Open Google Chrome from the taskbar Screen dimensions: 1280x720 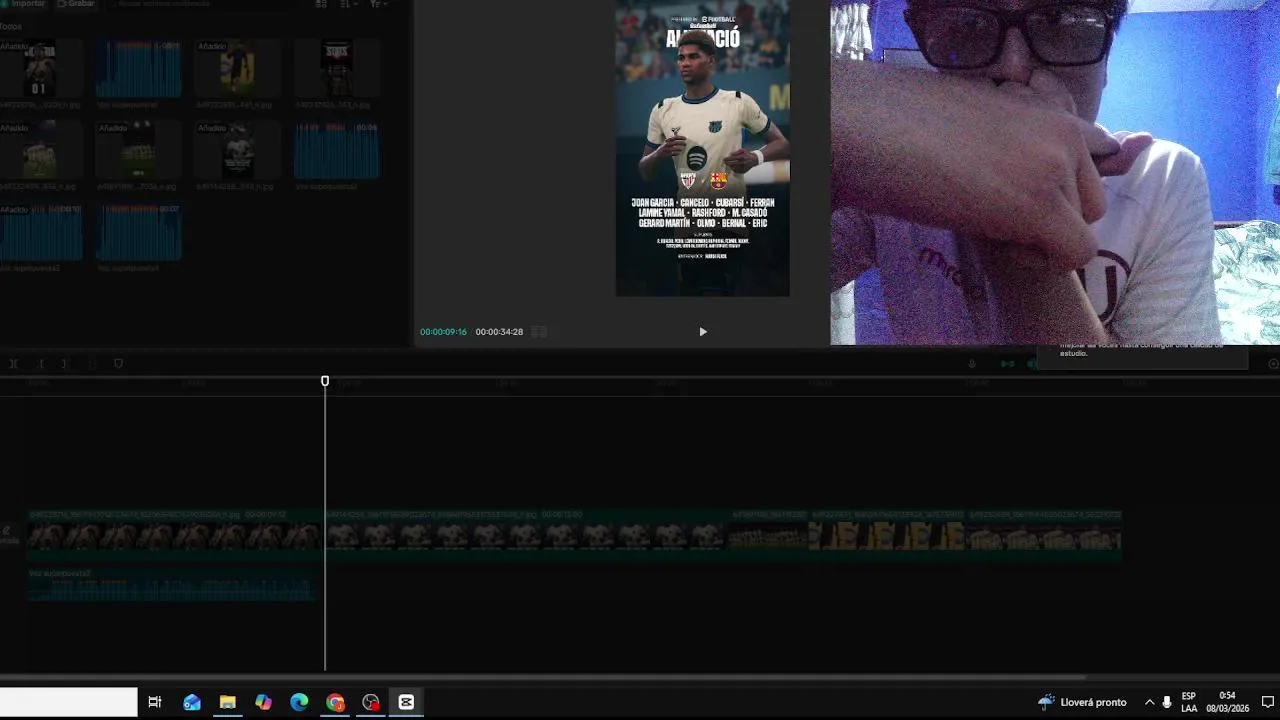click(x=335, y=702)
